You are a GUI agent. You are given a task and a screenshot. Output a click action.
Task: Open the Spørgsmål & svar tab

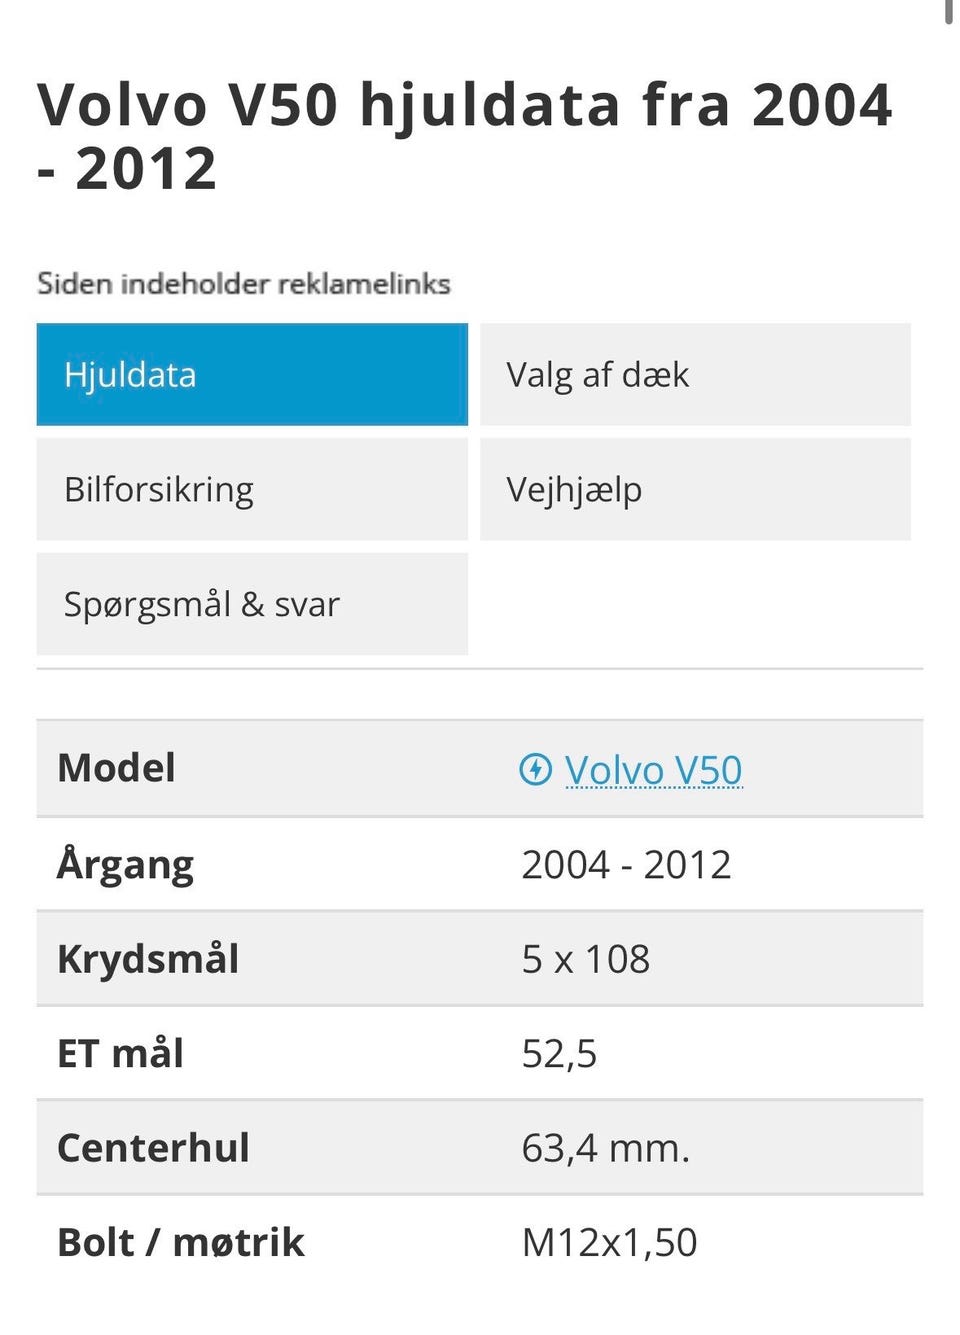click(252, 604)
